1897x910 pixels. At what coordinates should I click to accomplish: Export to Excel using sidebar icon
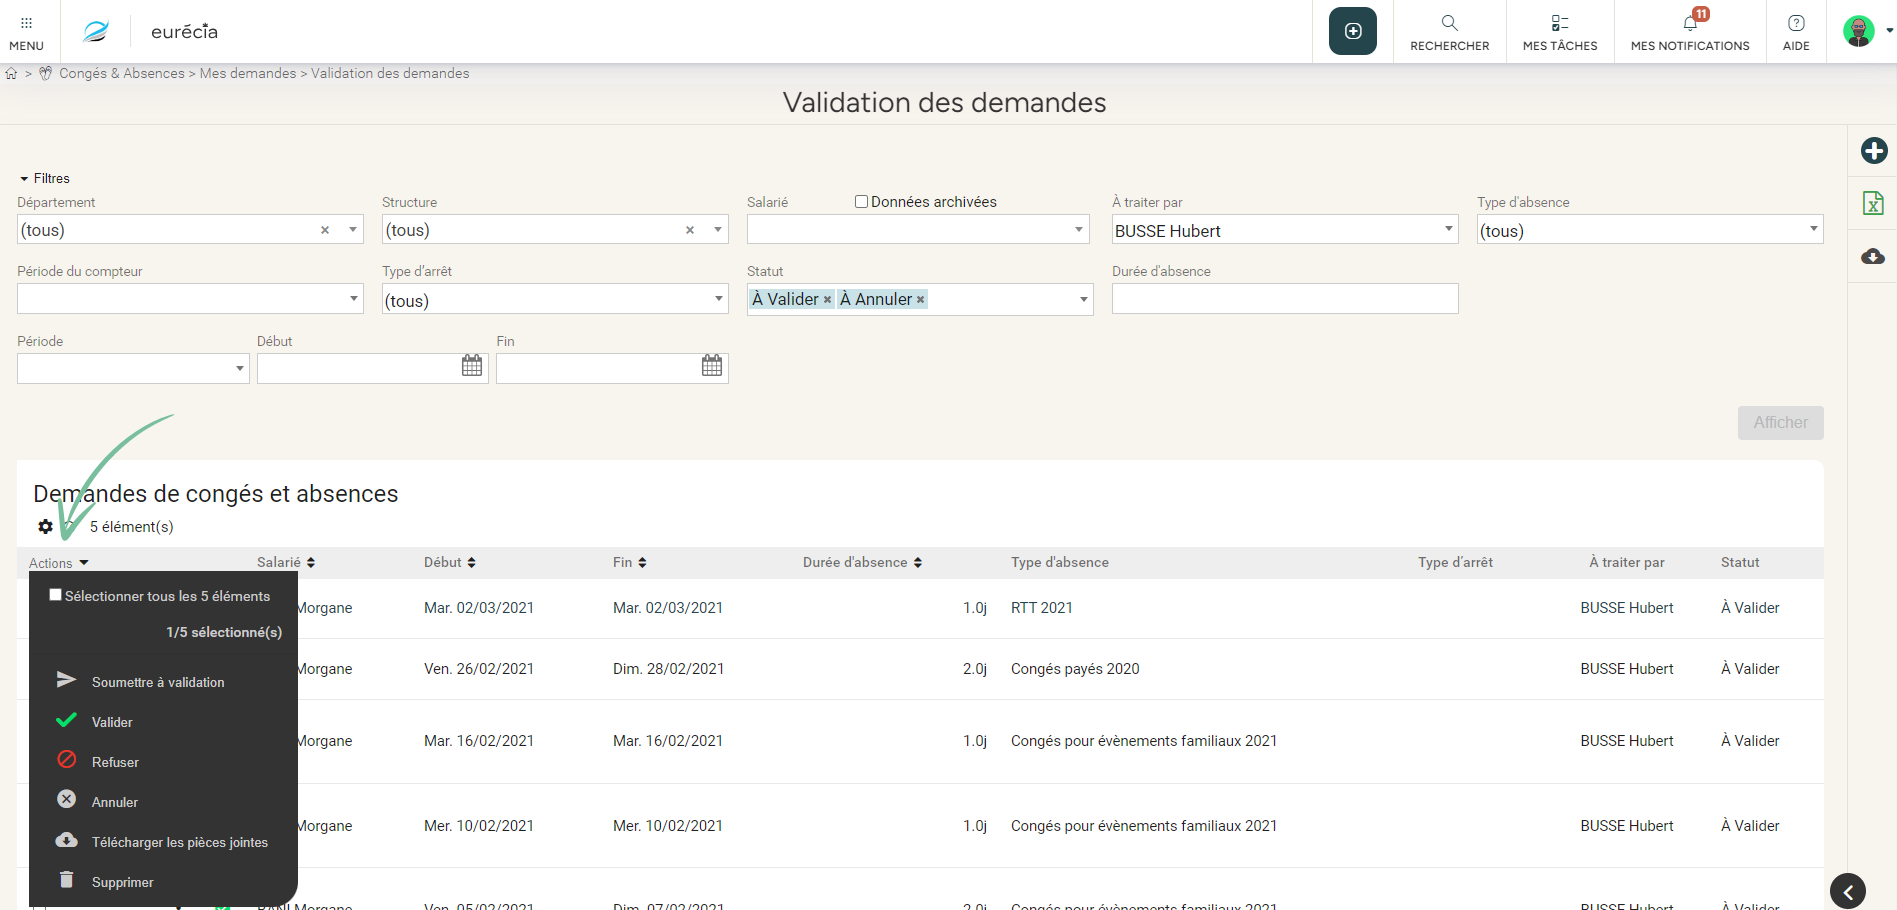point(1873,203)
